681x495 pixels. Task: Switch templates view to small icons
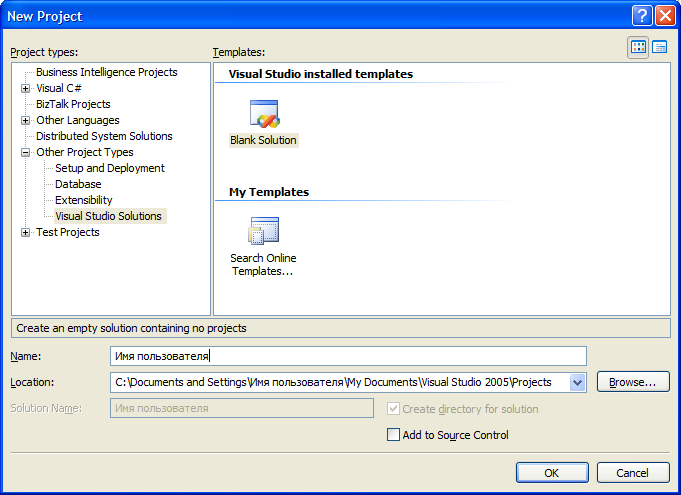[x=660, y=47]
